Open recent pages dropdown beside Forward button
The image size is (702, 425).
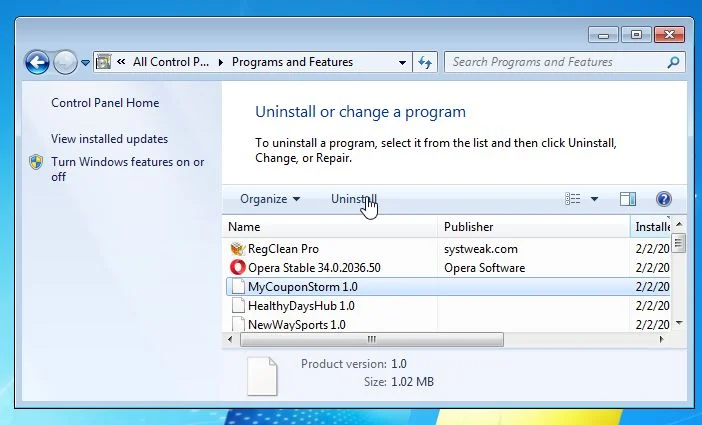tap(85, 63)
